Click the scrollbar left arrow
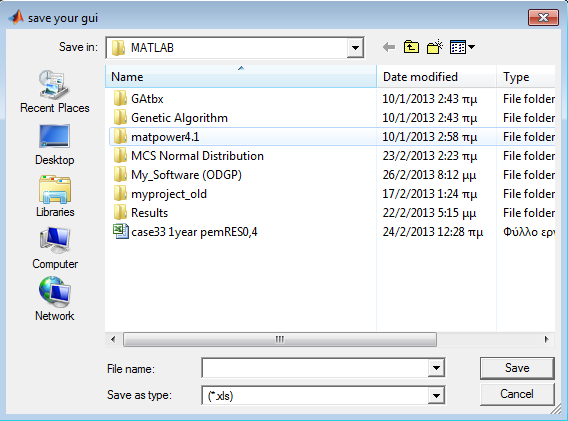The width and height of the screenshot is (568, 421). (113, 339)
